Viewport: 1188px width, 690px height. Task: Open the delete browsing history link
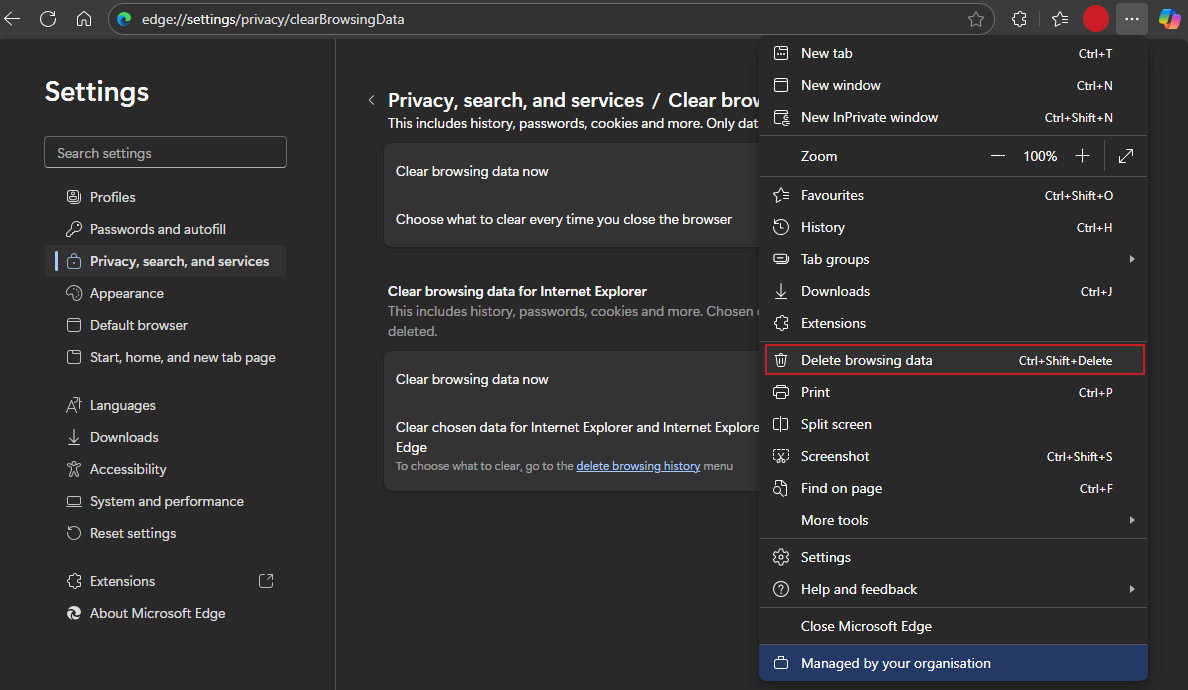(638, 466)
